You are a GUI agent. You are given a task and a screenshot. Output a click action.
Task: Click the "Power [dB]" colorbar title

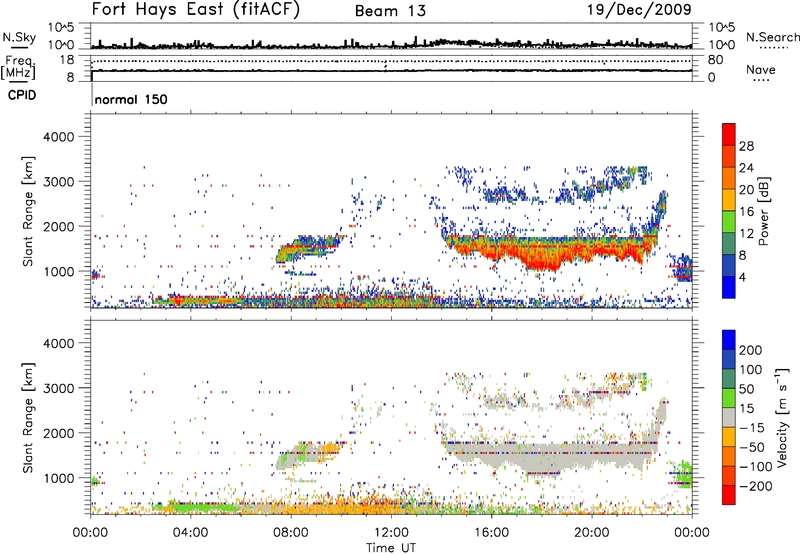click(764, 211)
